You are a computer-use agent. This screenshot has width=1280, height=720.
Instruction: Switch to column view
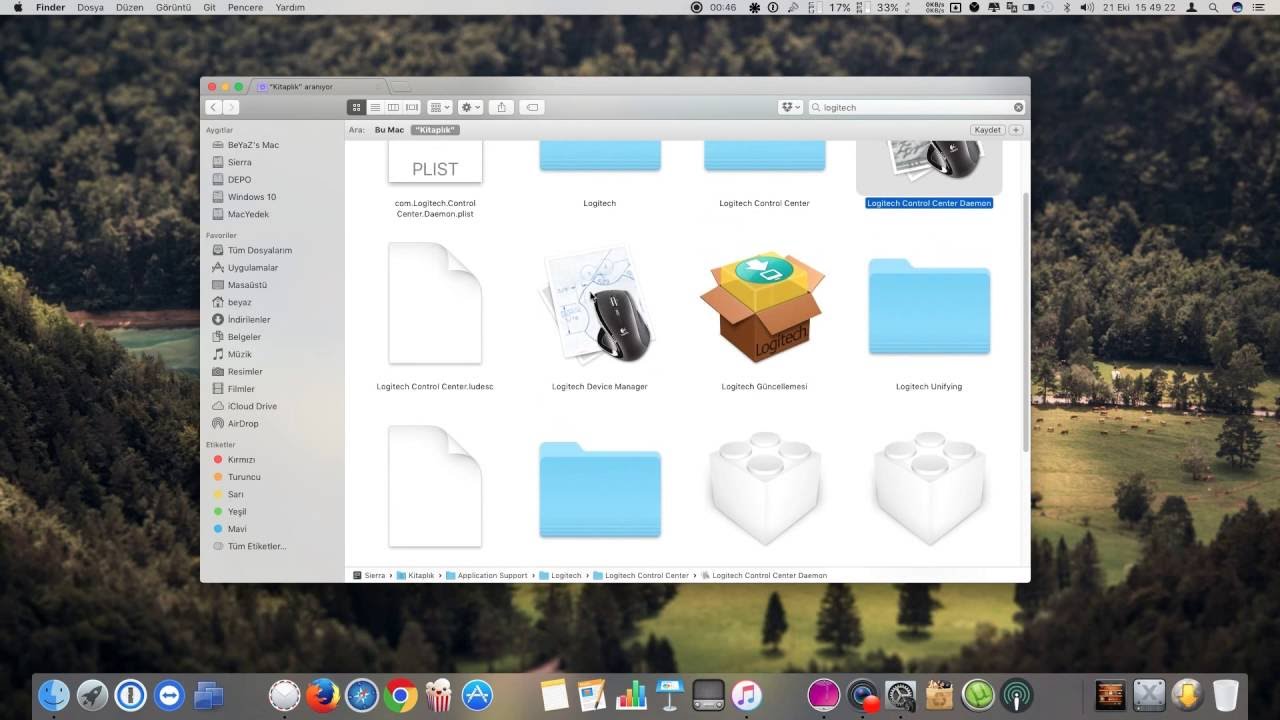tap(393, 107)
